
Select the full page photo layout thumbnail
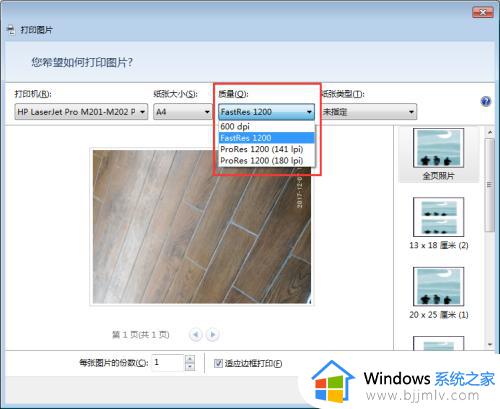tap(438, 154)
